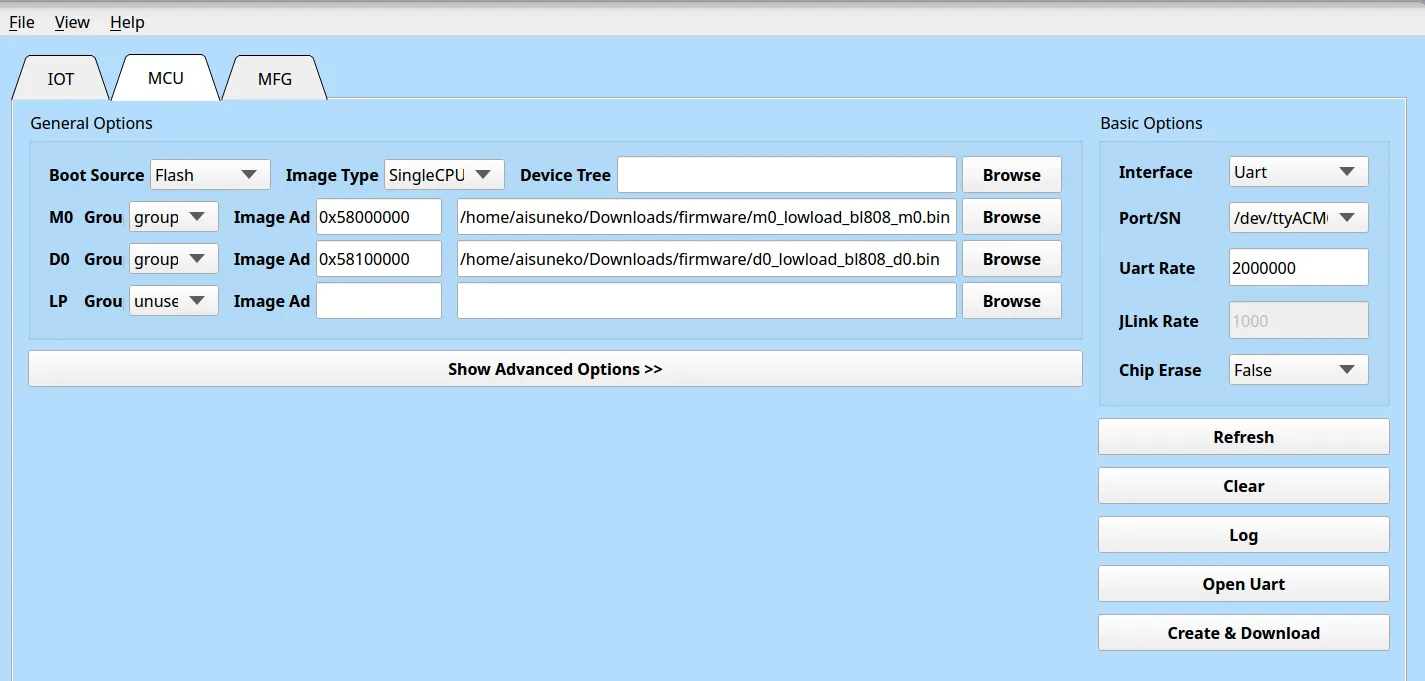Screen dimensions: 1425x681
Task: Open the Chip Erase dropdown
Action: point(1298,370)
